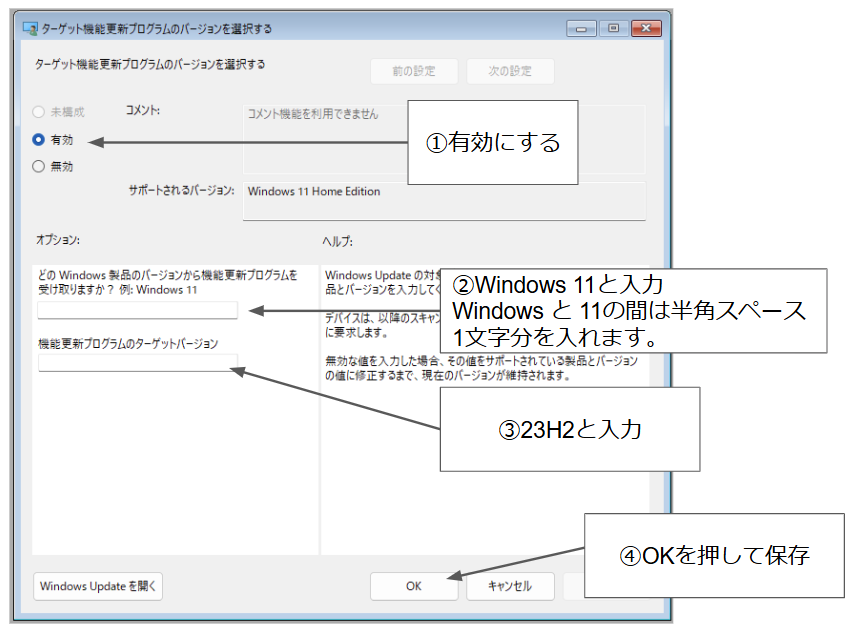Click the サポートされるバージョン label
Screen dimensions: 861x629
tap(182, 191)
